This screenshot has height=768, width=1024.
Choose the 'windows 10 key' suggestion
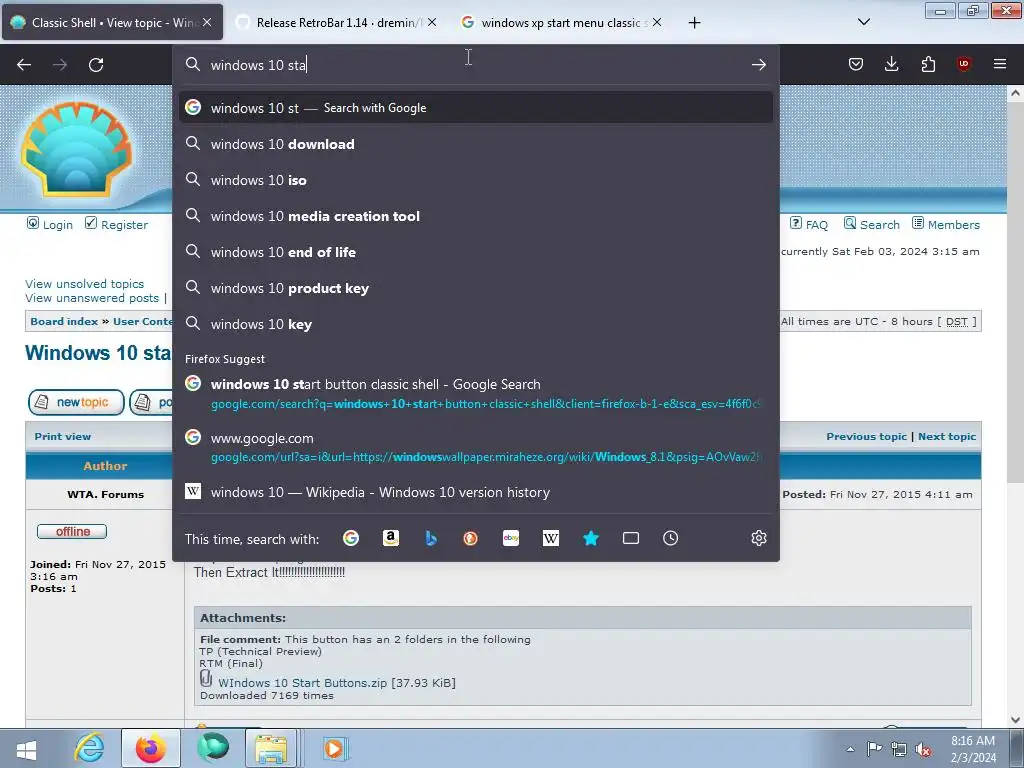click(475, 324)
